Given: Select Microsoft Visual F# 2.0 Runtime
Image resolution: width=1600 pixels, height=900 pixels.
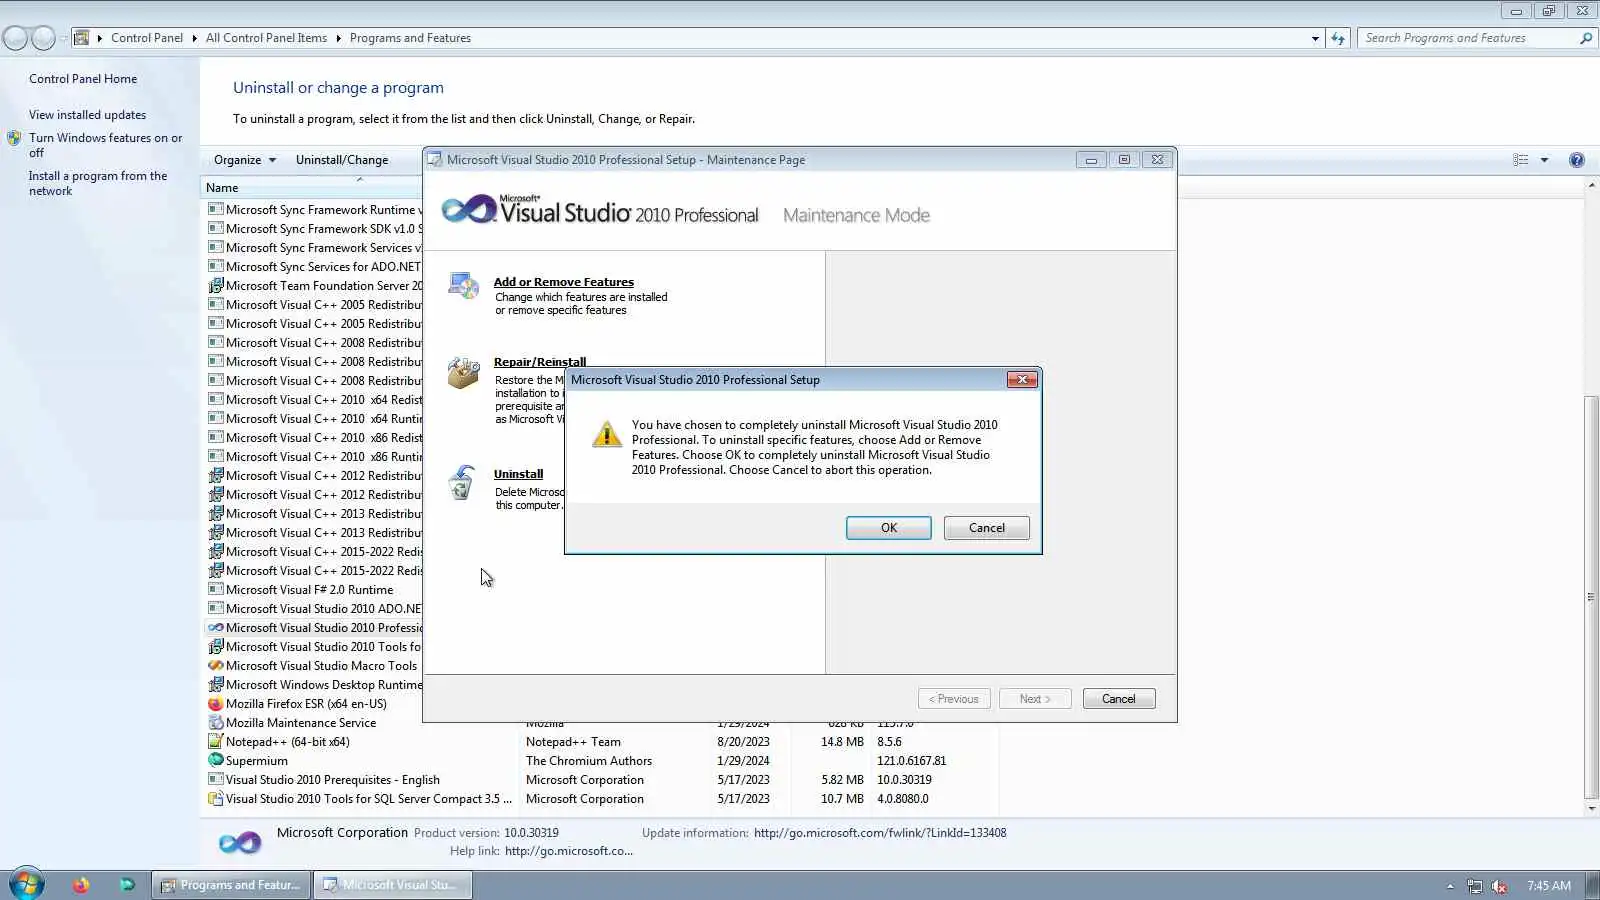Looking at the screenshot, I should click(309, 590).
